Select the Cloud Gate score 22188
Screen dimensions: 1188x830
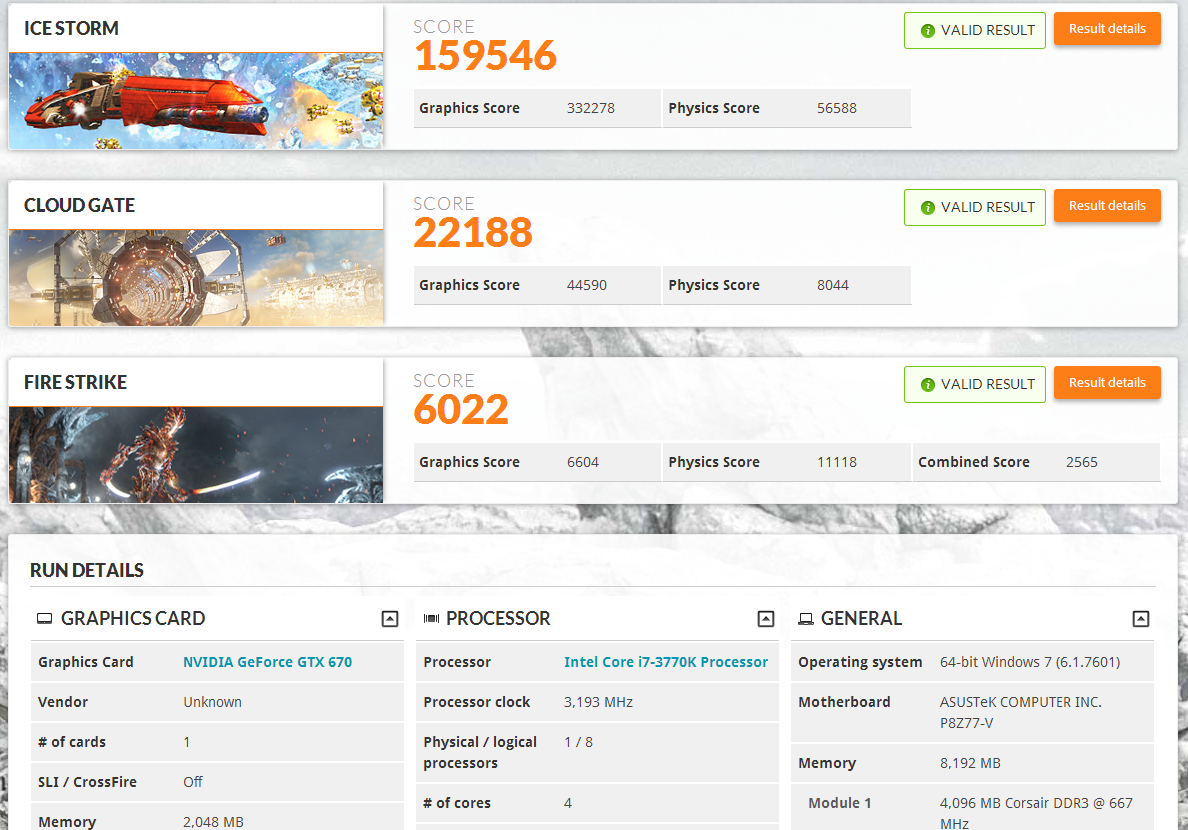tap(473, 233)
